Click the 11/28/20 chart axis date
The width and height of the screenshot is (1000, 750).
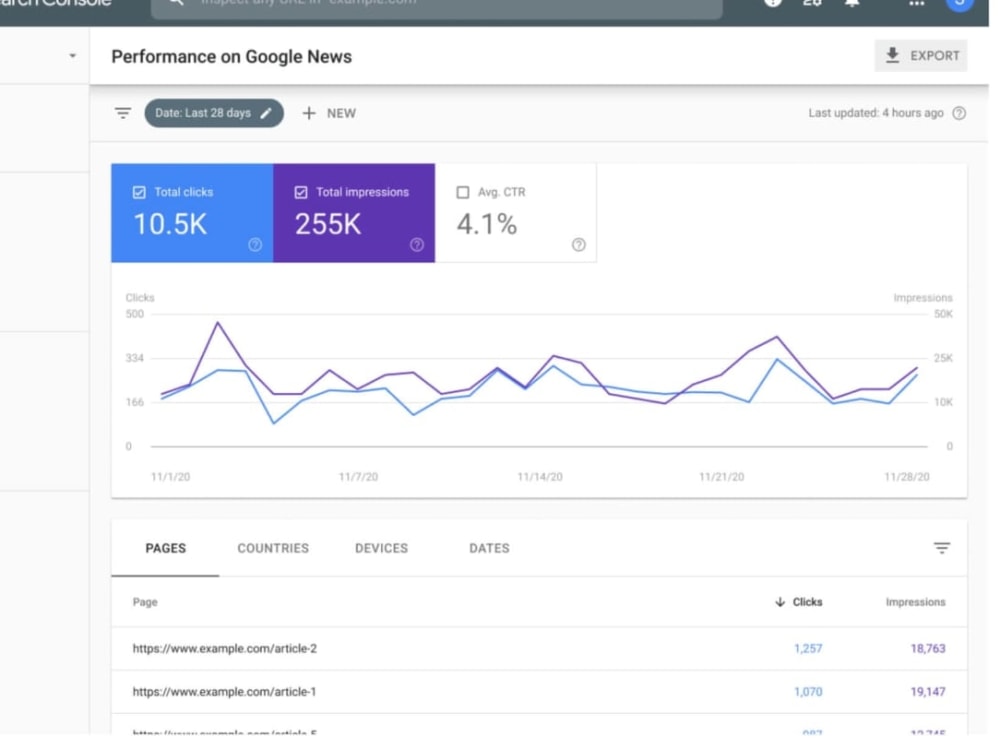[906, 477]
